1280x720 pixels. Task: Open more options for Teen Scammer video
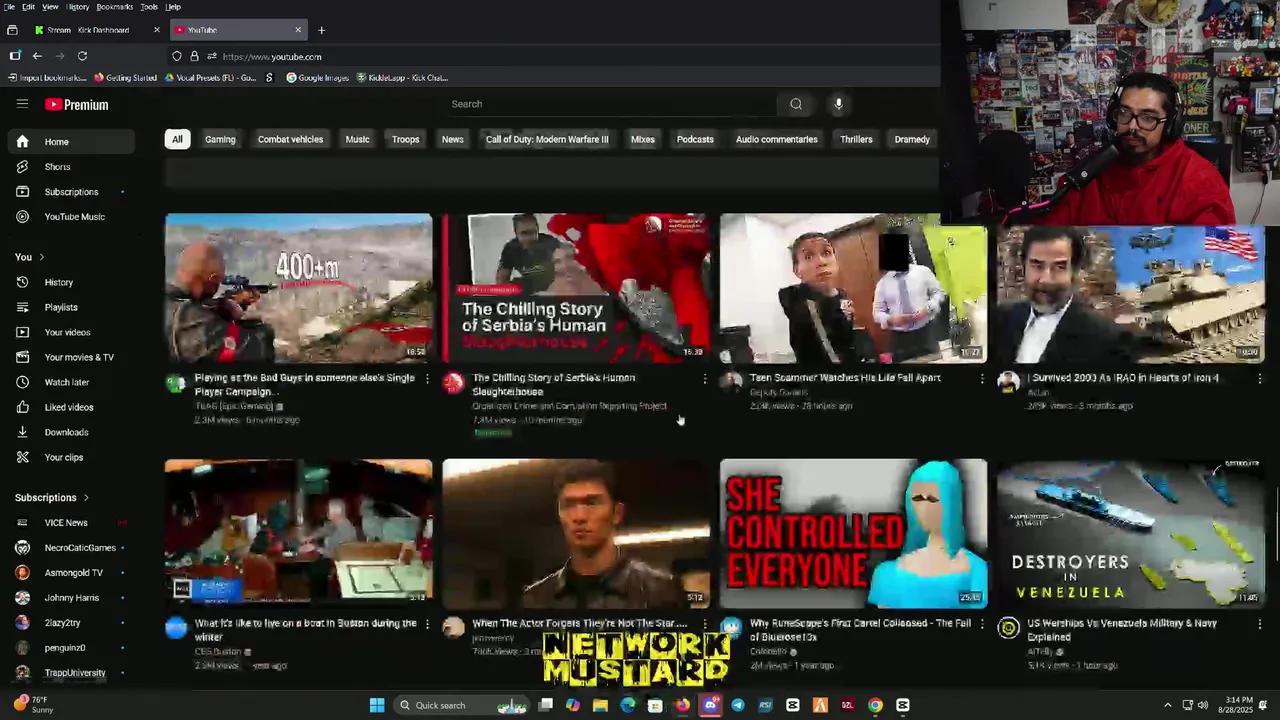[x=982, y=378]
